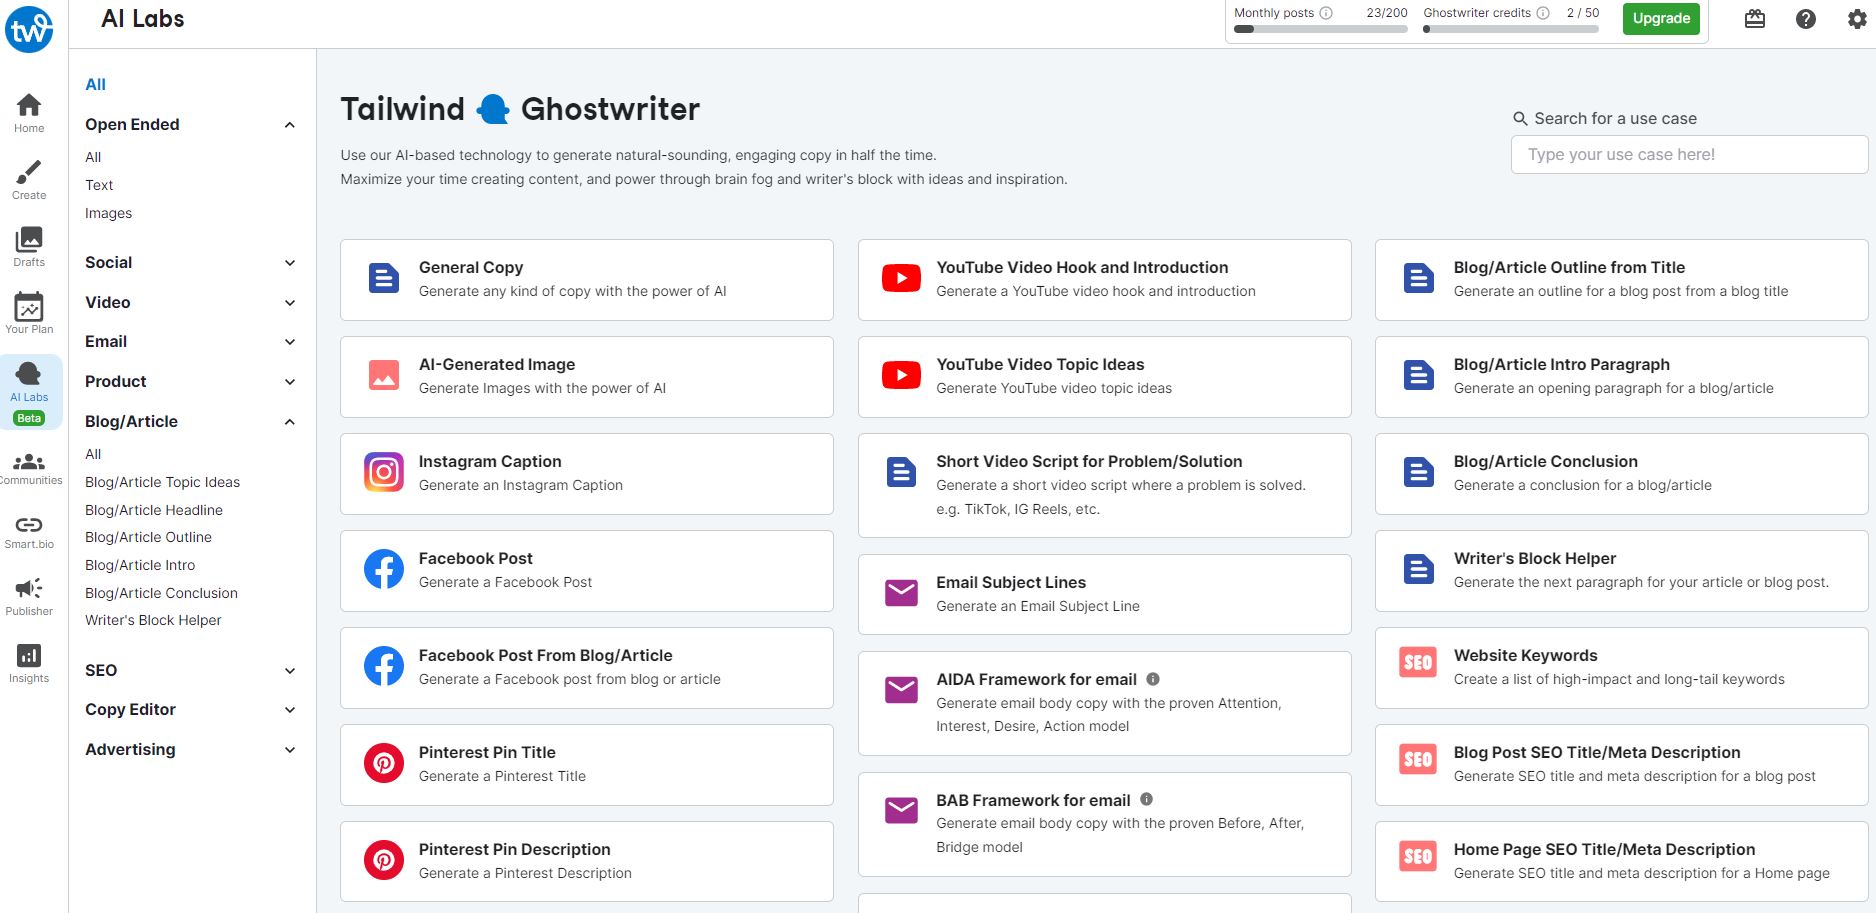Click Blog/Article Outline from Title icon
Screen dimensions: 1876x913
(1418, 278)
